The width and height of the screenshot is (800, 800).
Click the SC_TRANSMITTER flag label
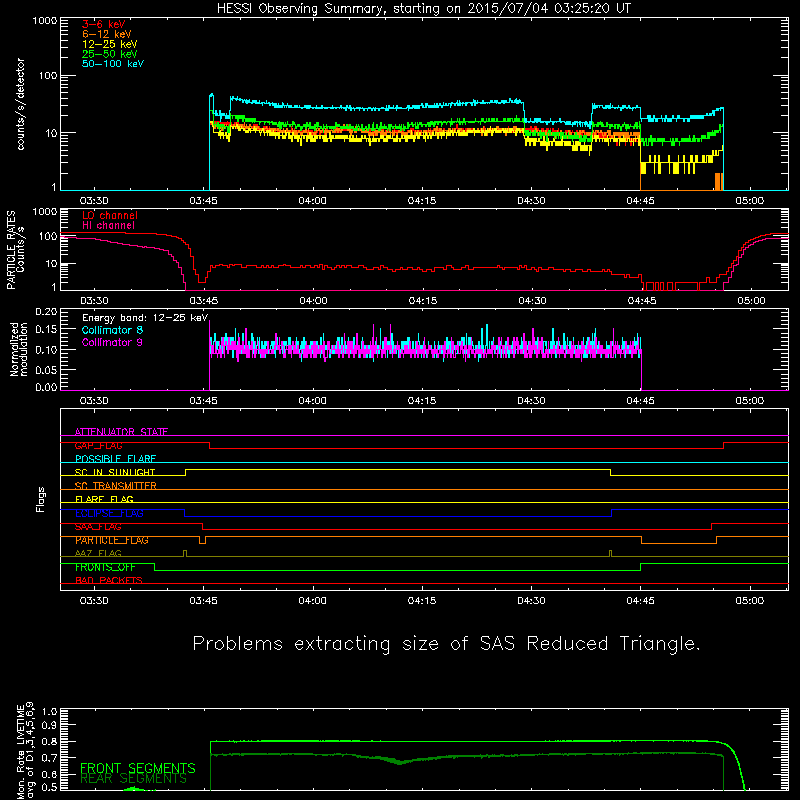point(115,486)
